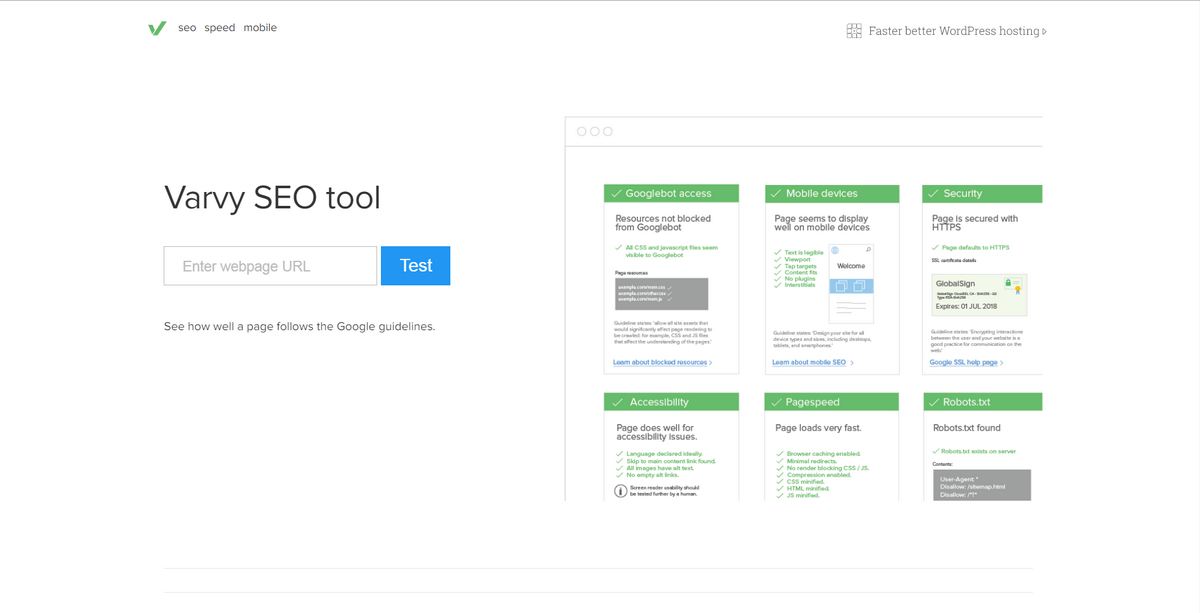Open the speed navigation item
The width and height of the screenshot is (1200, 613).
point(220,28)
